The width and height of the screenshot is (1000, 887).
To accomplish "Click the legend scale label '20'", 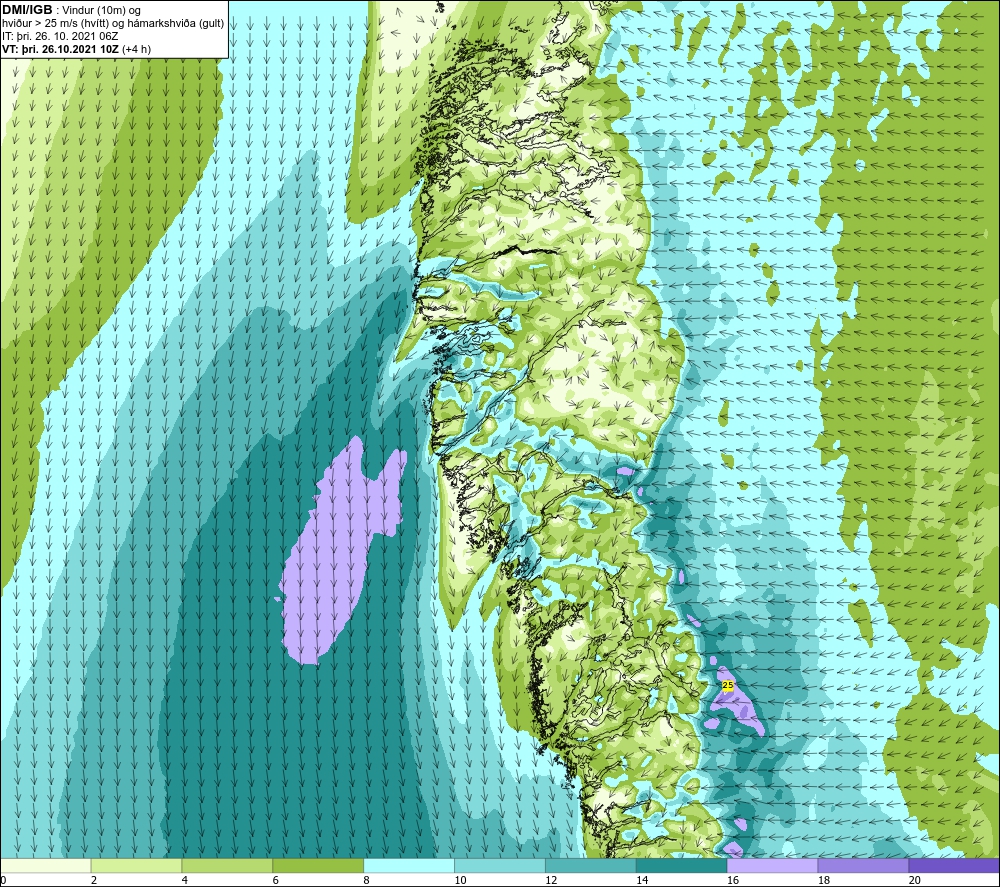I will (x=915, y=880).
